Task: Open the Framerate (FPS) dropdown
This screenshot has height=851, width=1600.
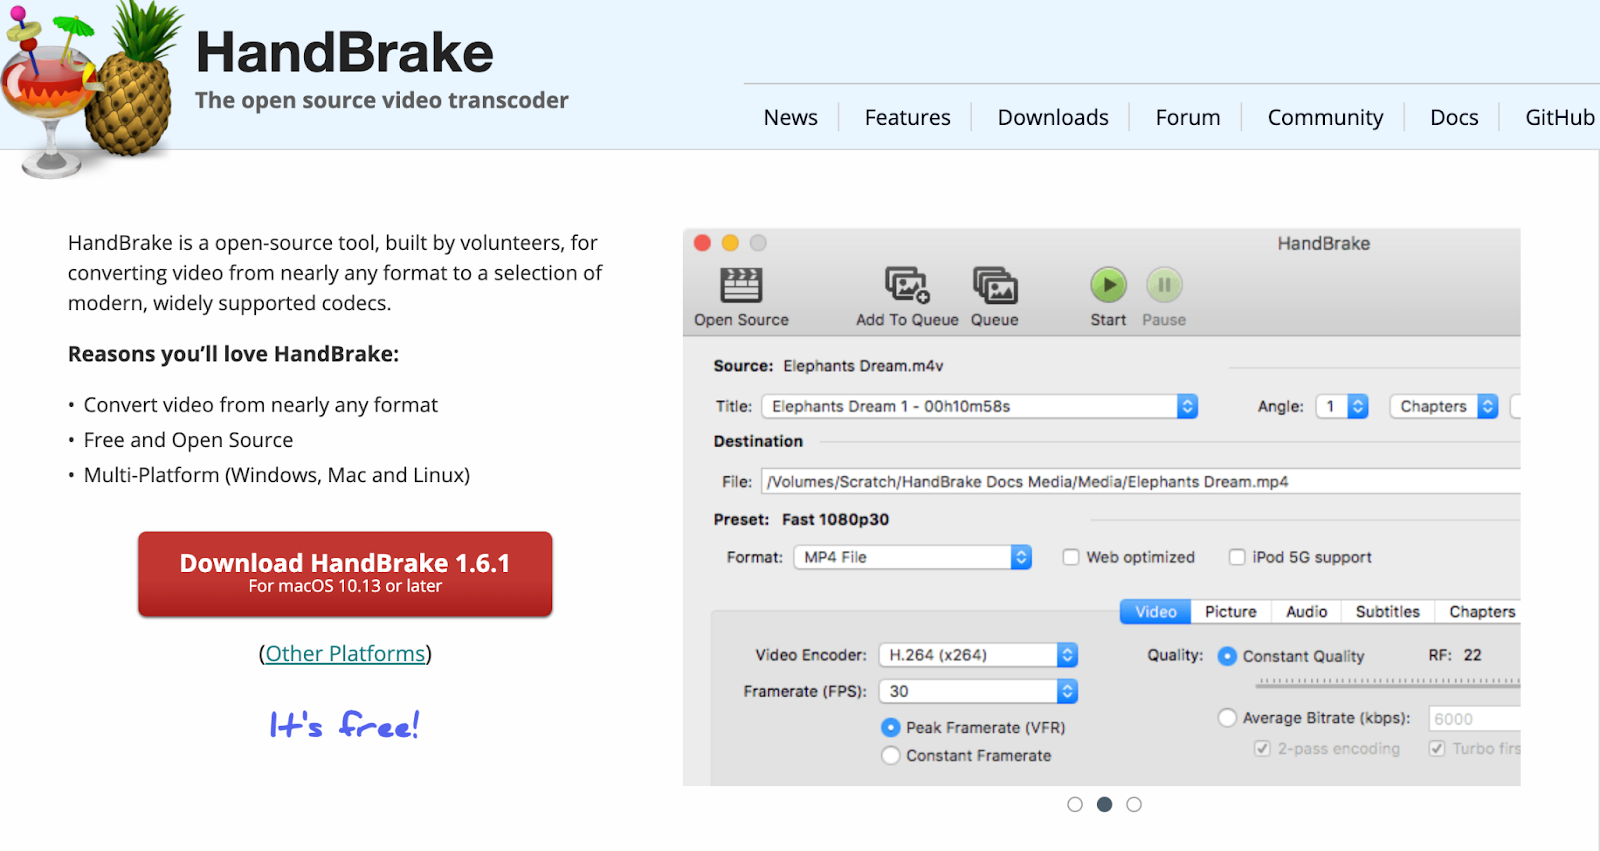Action: tap(978, 691)
